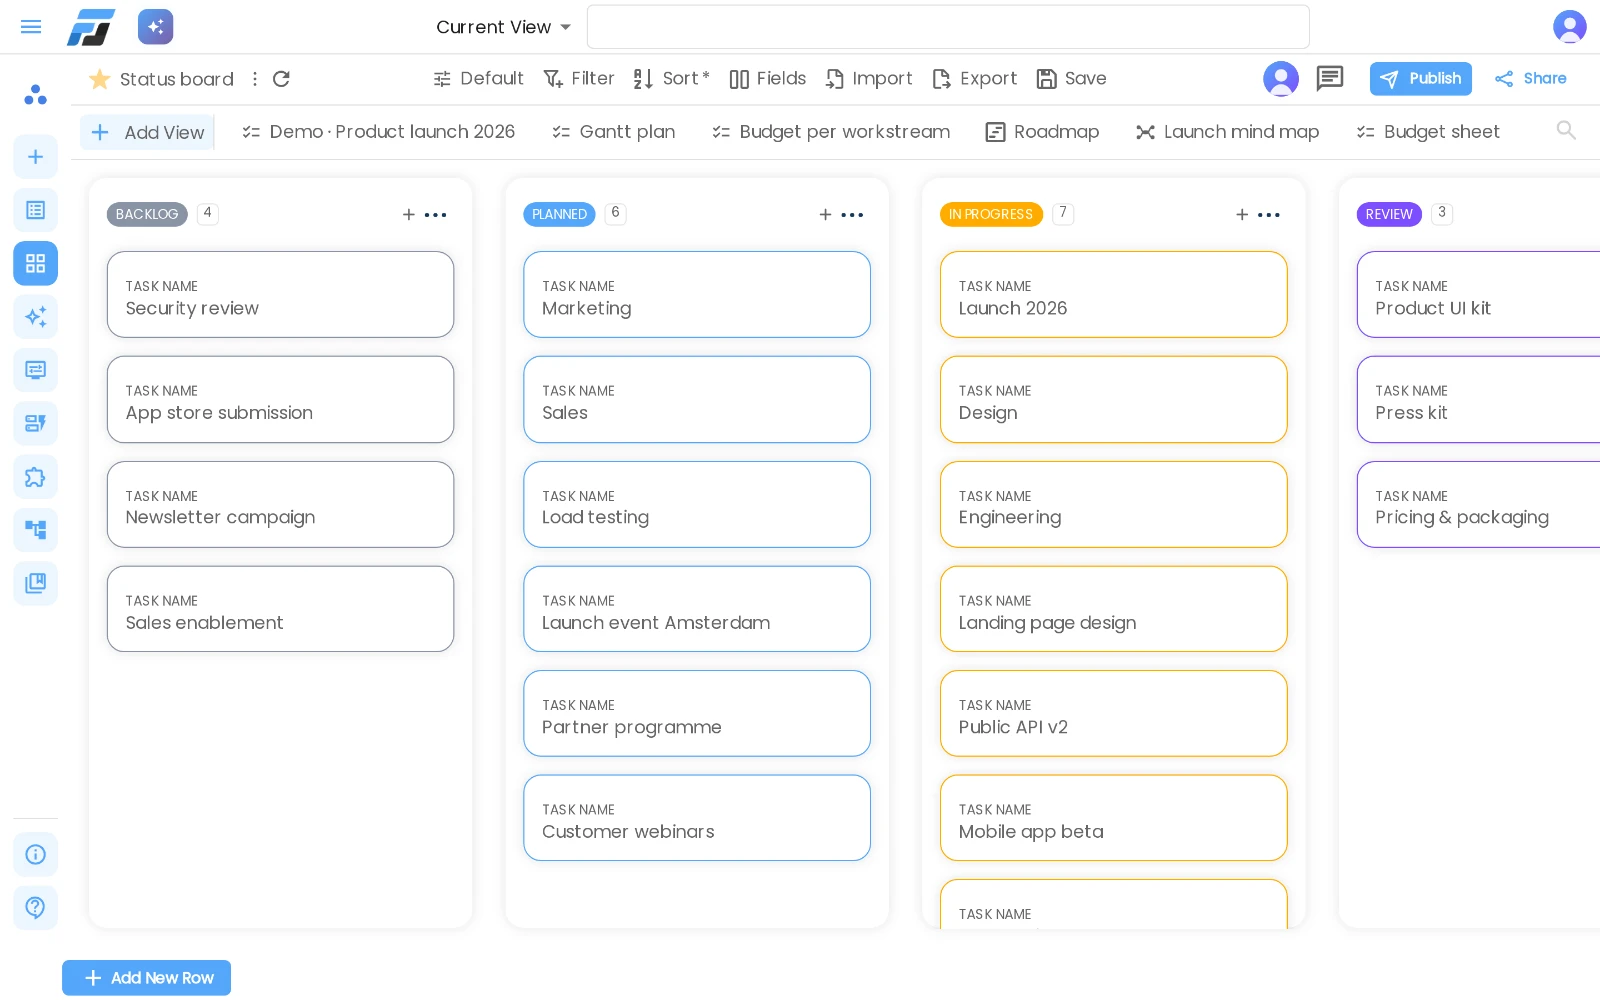Open the BACKLOG column more options
Viewport: 1600px width, 1000px height.
coord(436,215)
